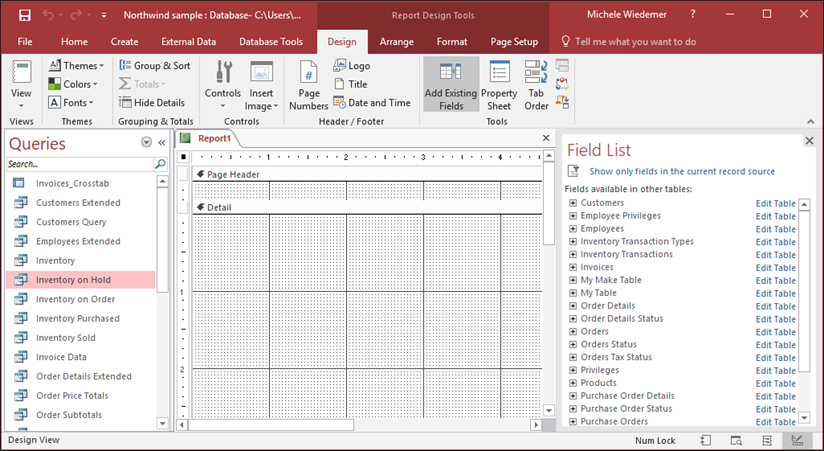824x451 pixels.
Task: Click the navigation pane Search box
Action: (x=79, y=164)
